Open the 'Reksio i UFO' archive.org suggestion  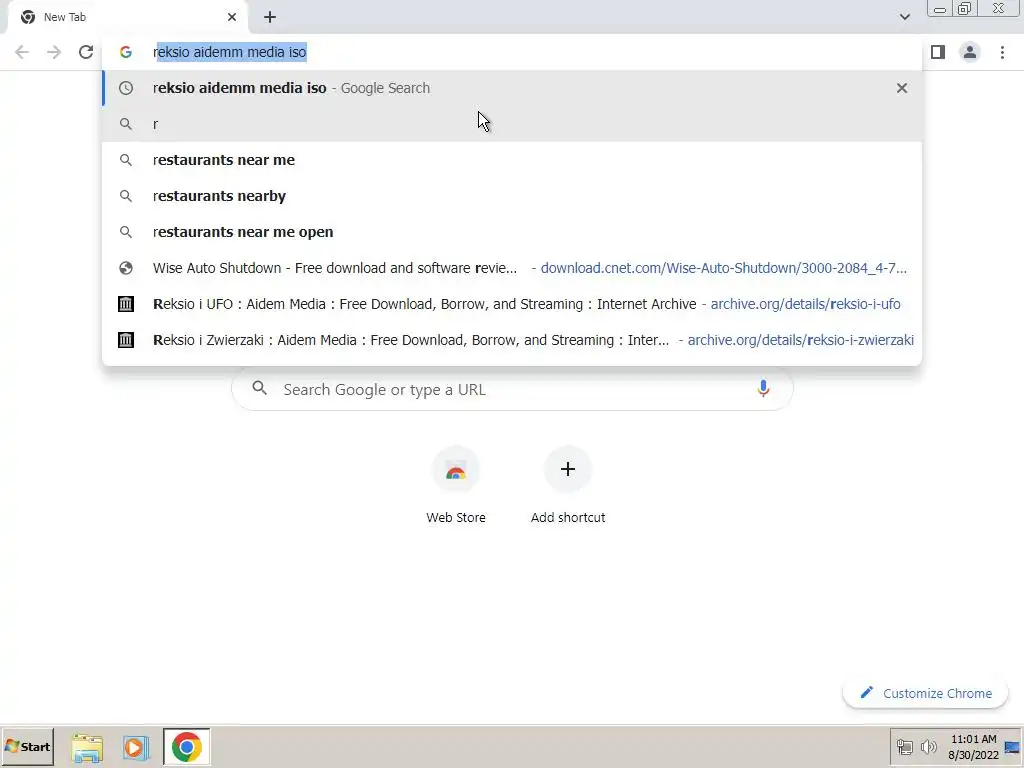(512, 304)
